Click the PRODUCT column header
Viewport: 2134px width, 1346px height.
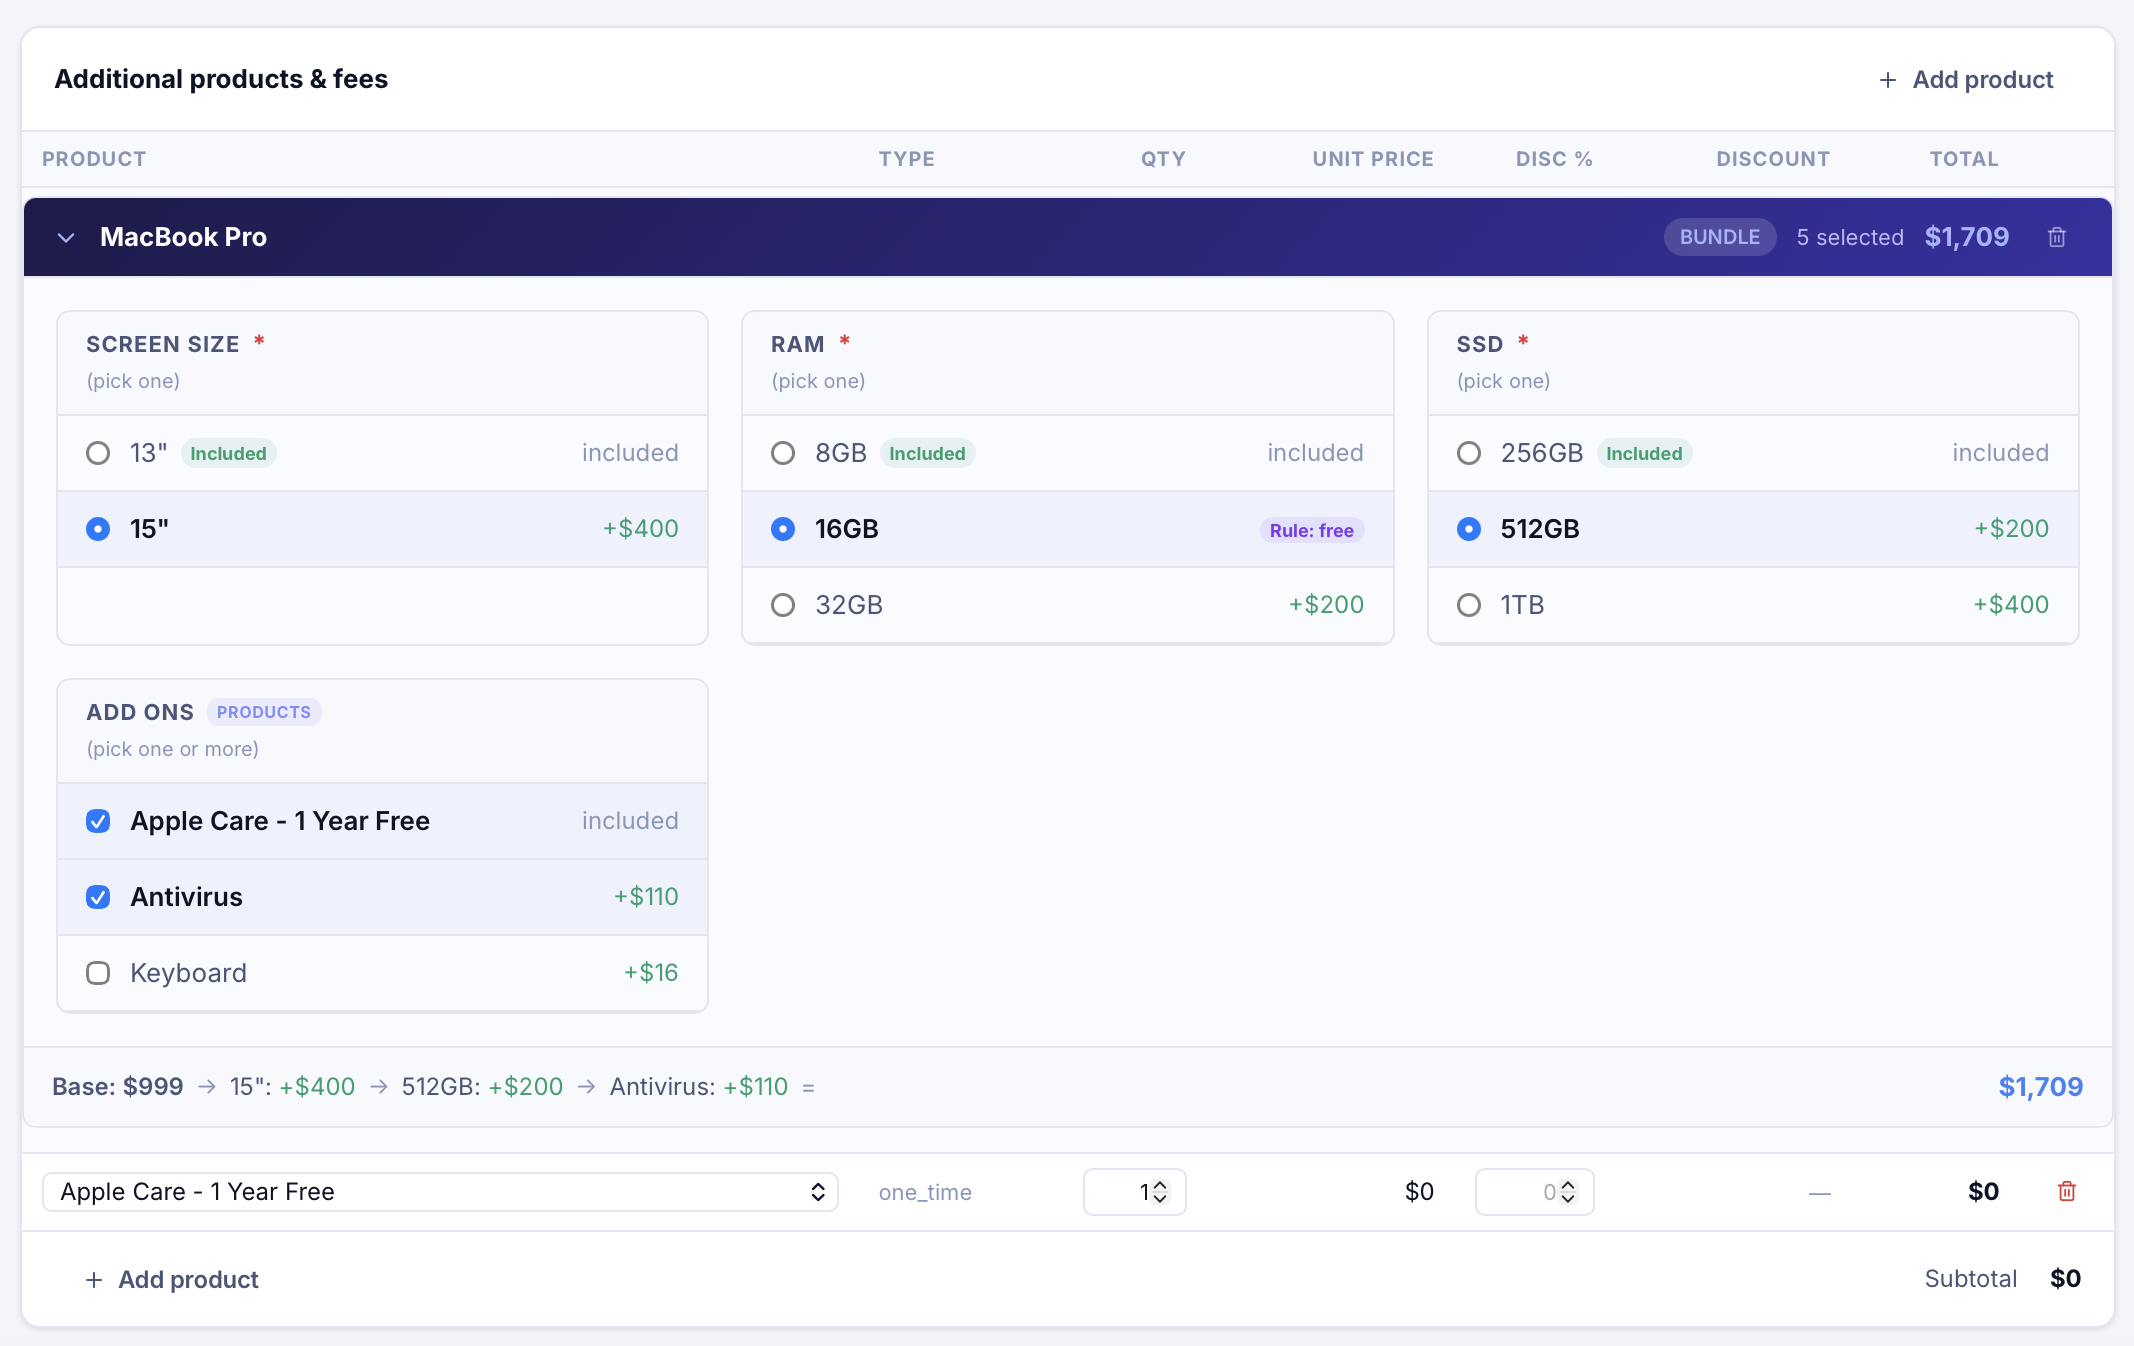click(94, 159)
